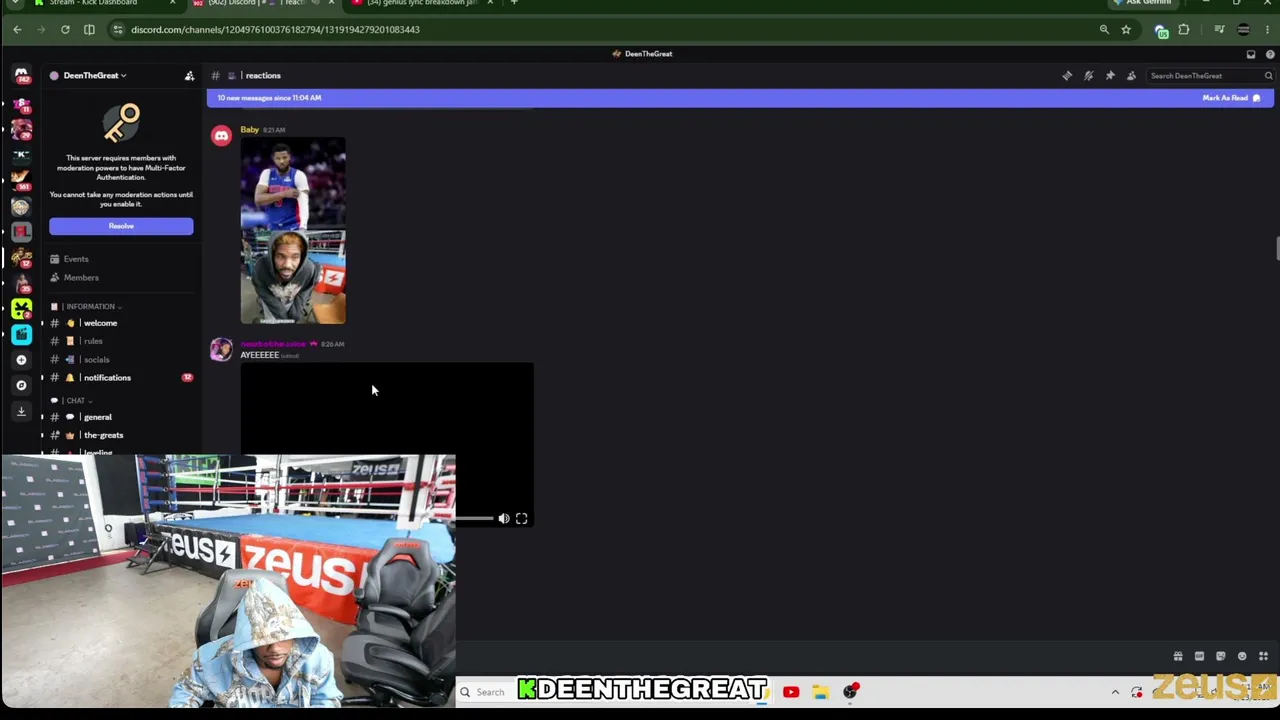Bookmark this page with the star icon
The image size is (1280, 720).
(1126, 30)
